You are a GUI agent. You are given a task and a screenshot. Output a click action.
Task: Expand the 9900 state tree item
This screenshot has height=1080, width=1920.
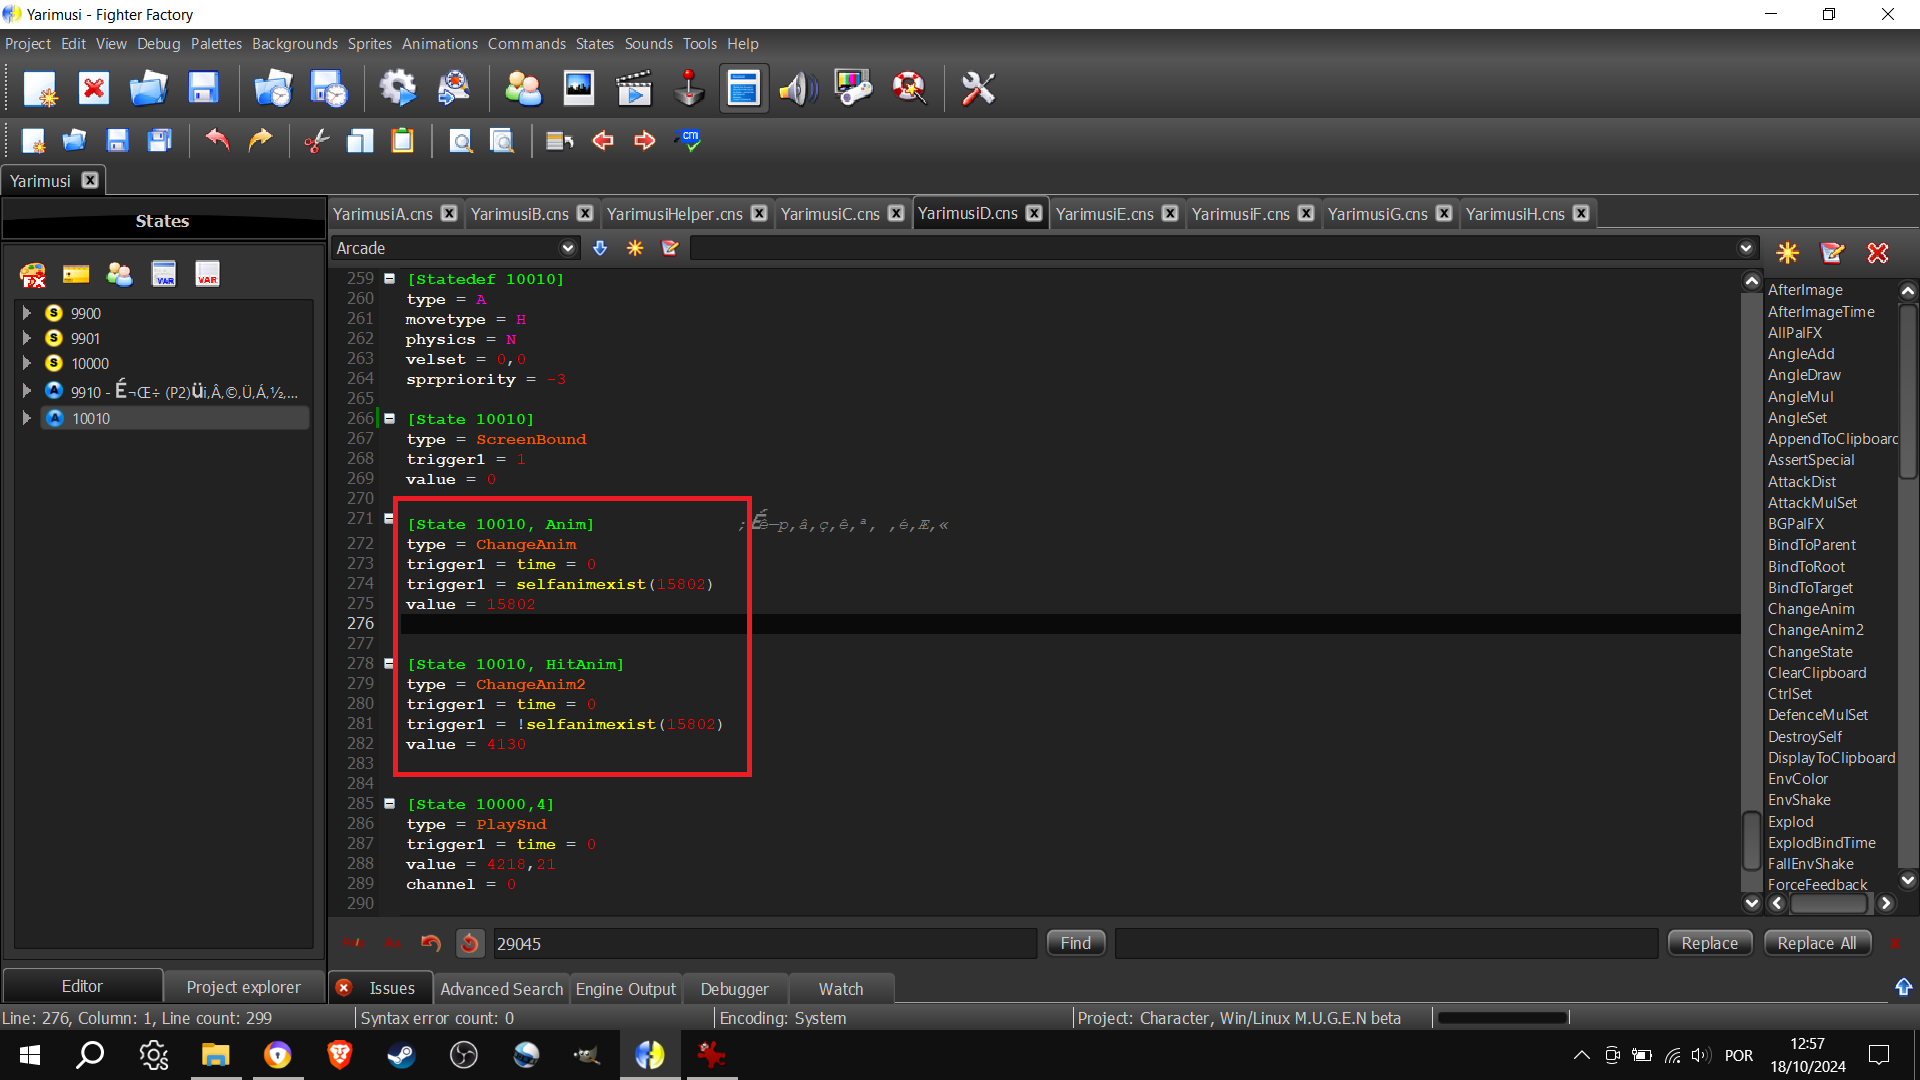27,313
